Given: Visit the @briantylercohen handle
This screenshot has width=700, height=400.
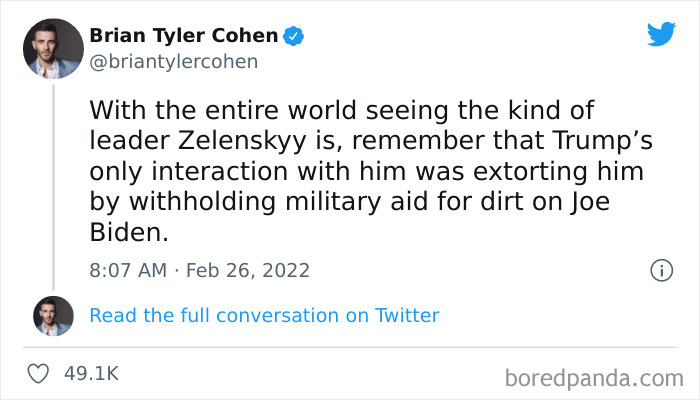Looking at the screenshot, I should coord(174,61).
